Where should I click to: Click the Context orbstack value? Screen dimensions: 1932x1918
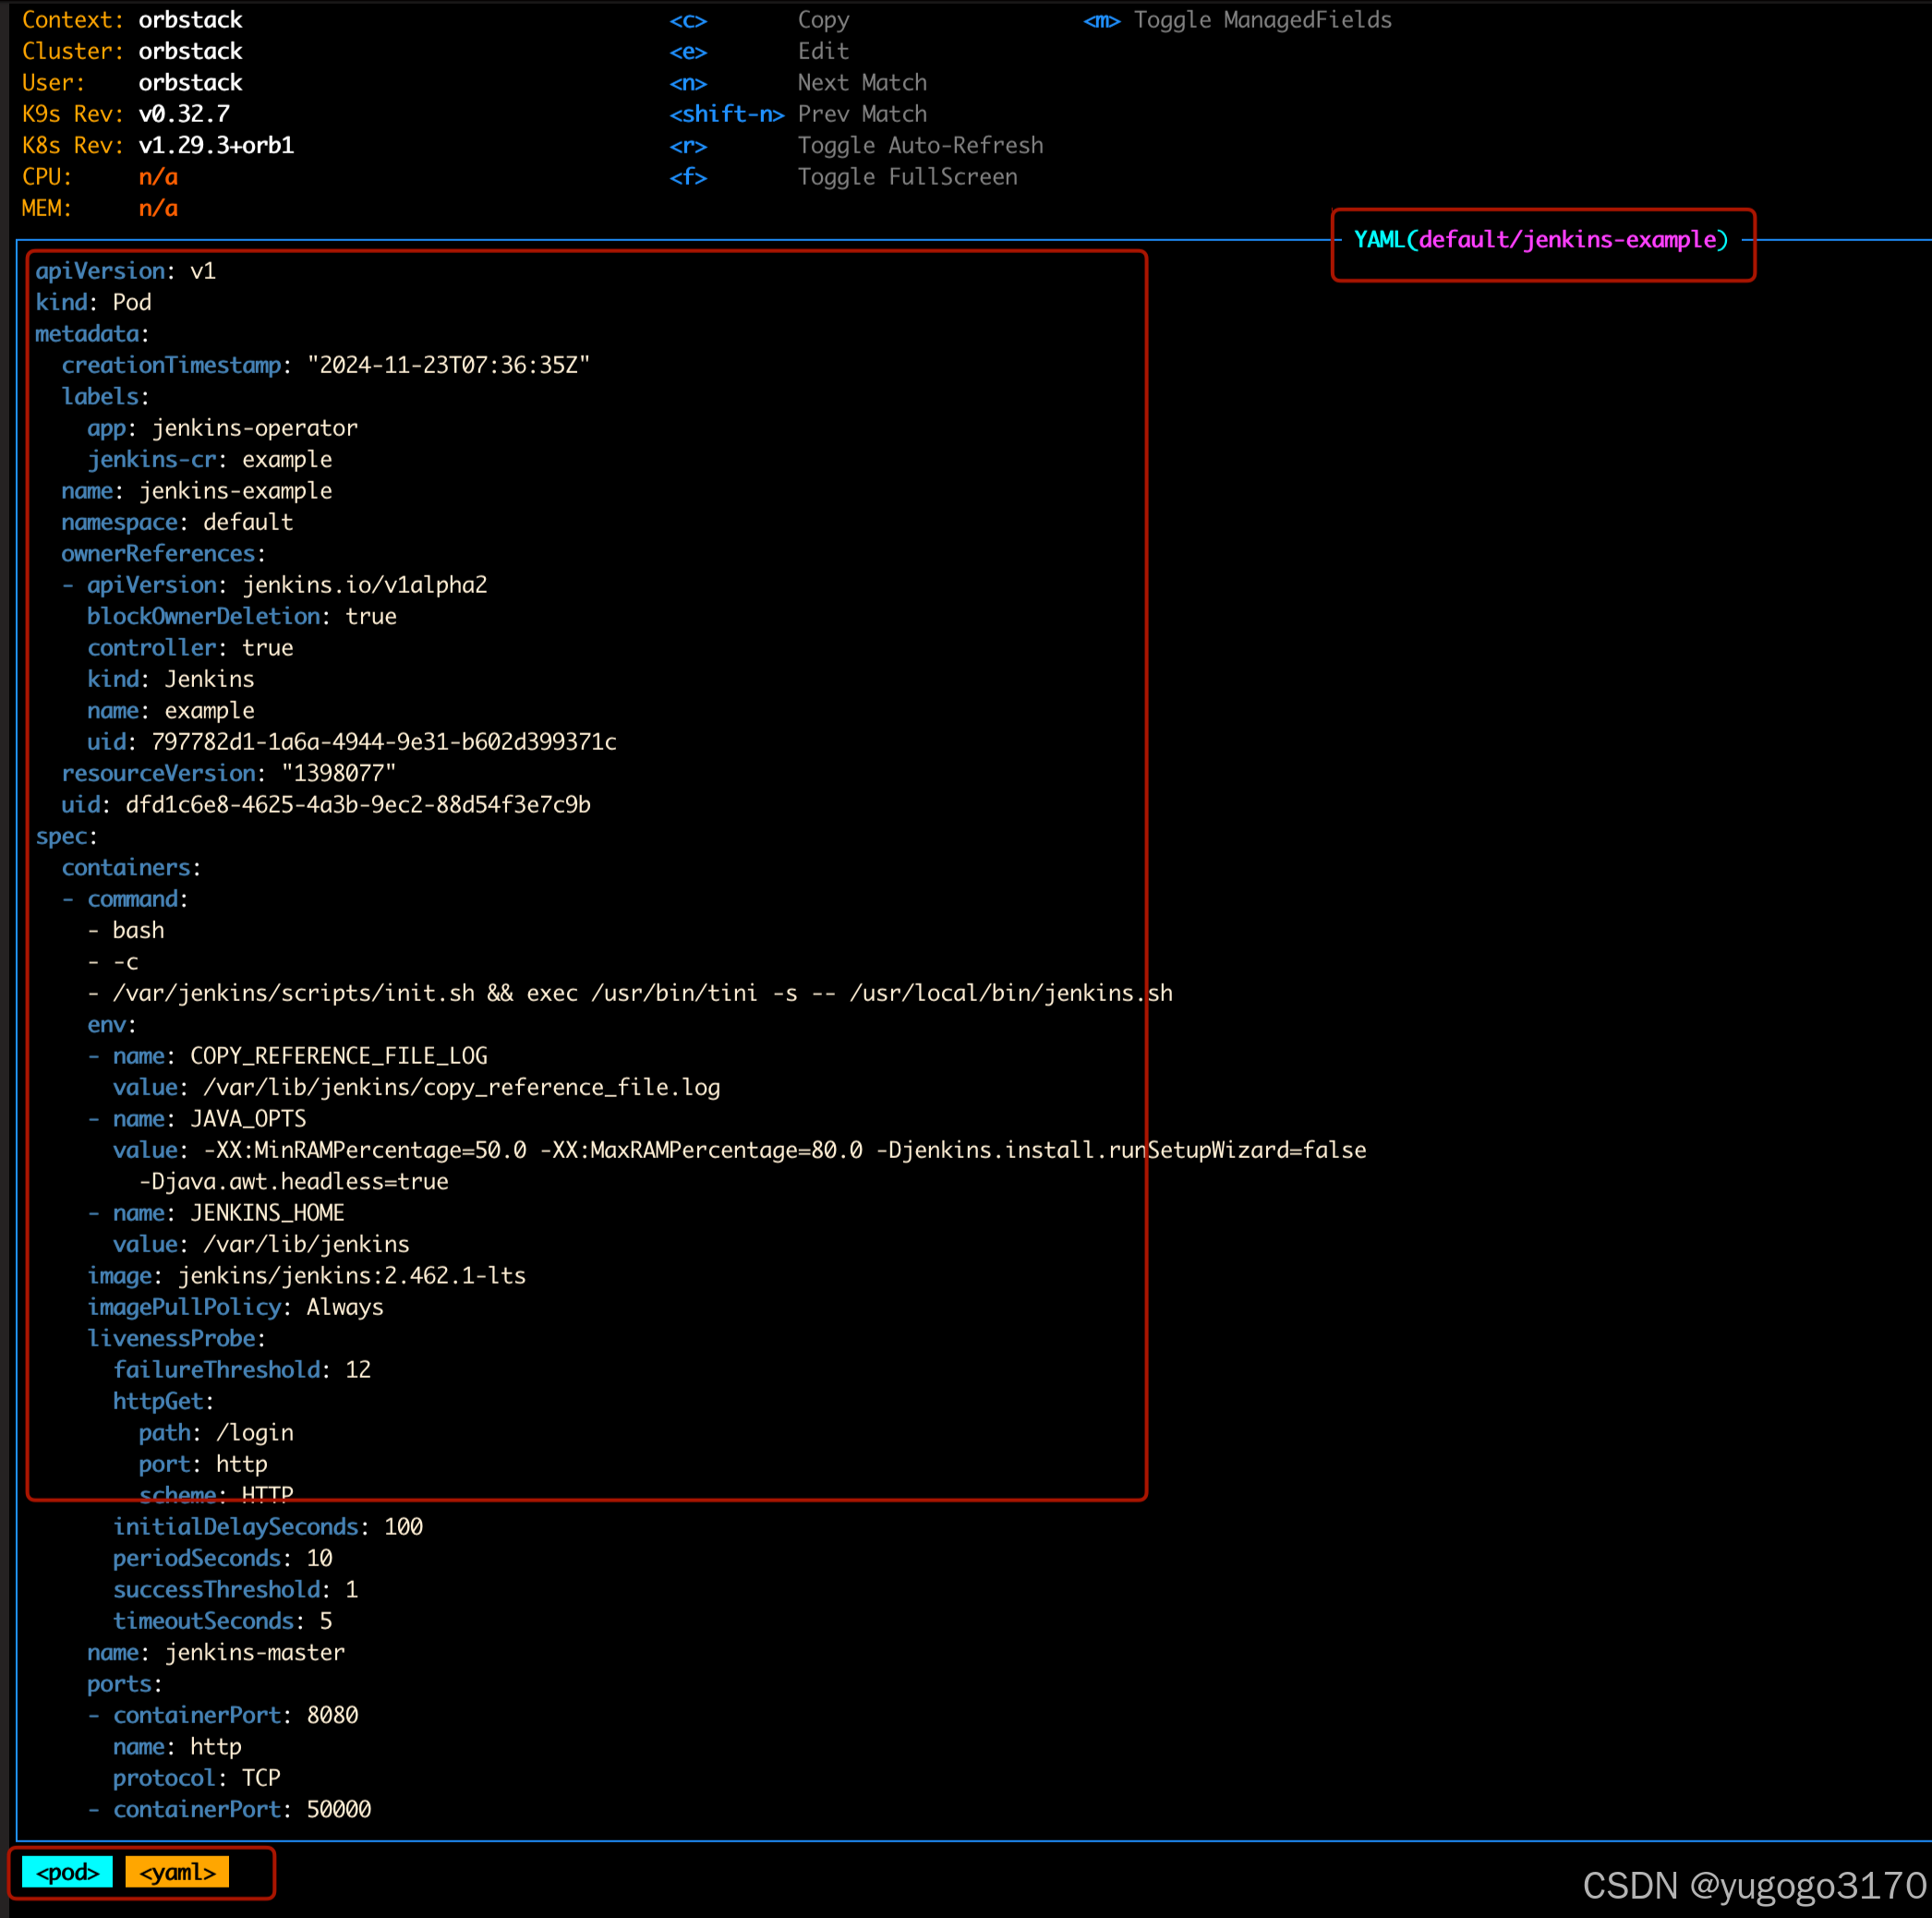point(190,20)
